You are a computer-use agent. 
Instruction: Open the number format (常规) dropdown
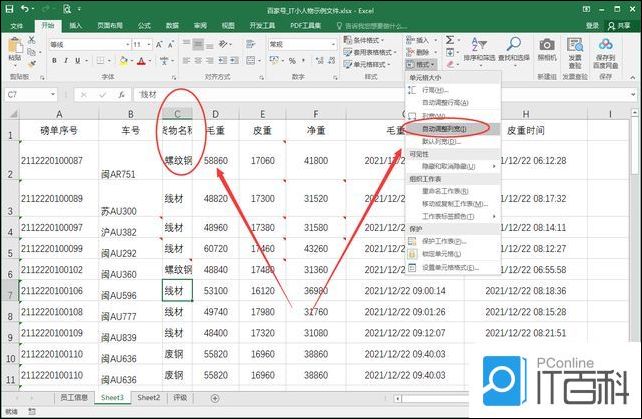[x=333, y=44]
